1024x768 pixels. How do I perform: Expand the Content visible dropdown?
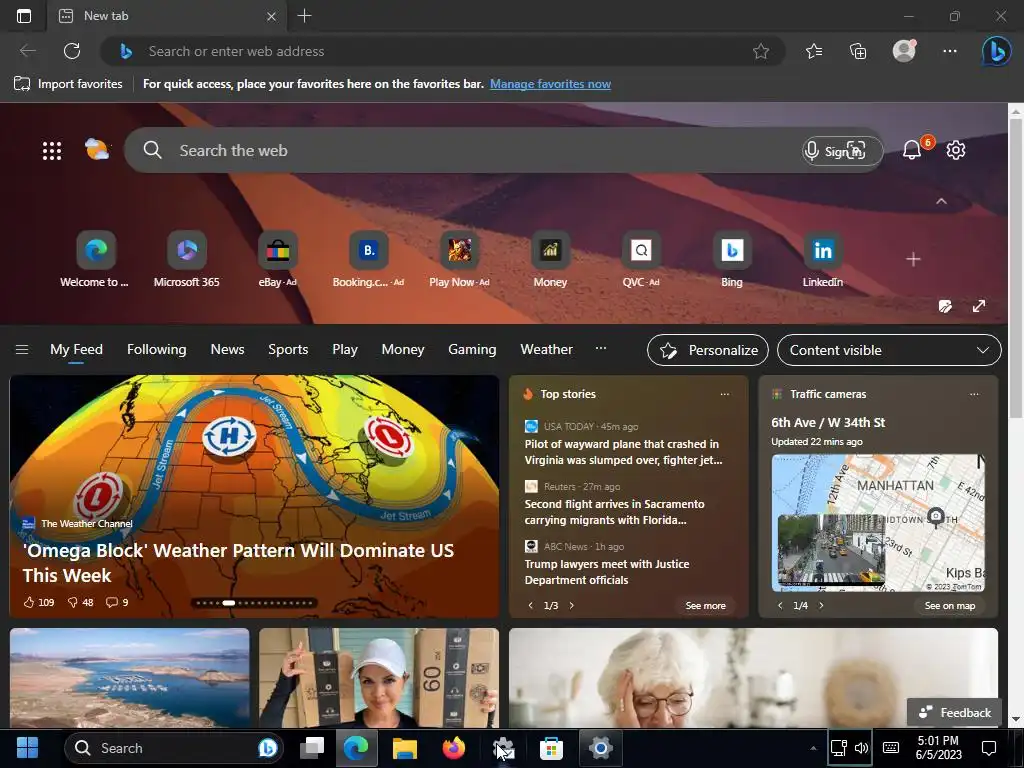(x=889, y=350)
